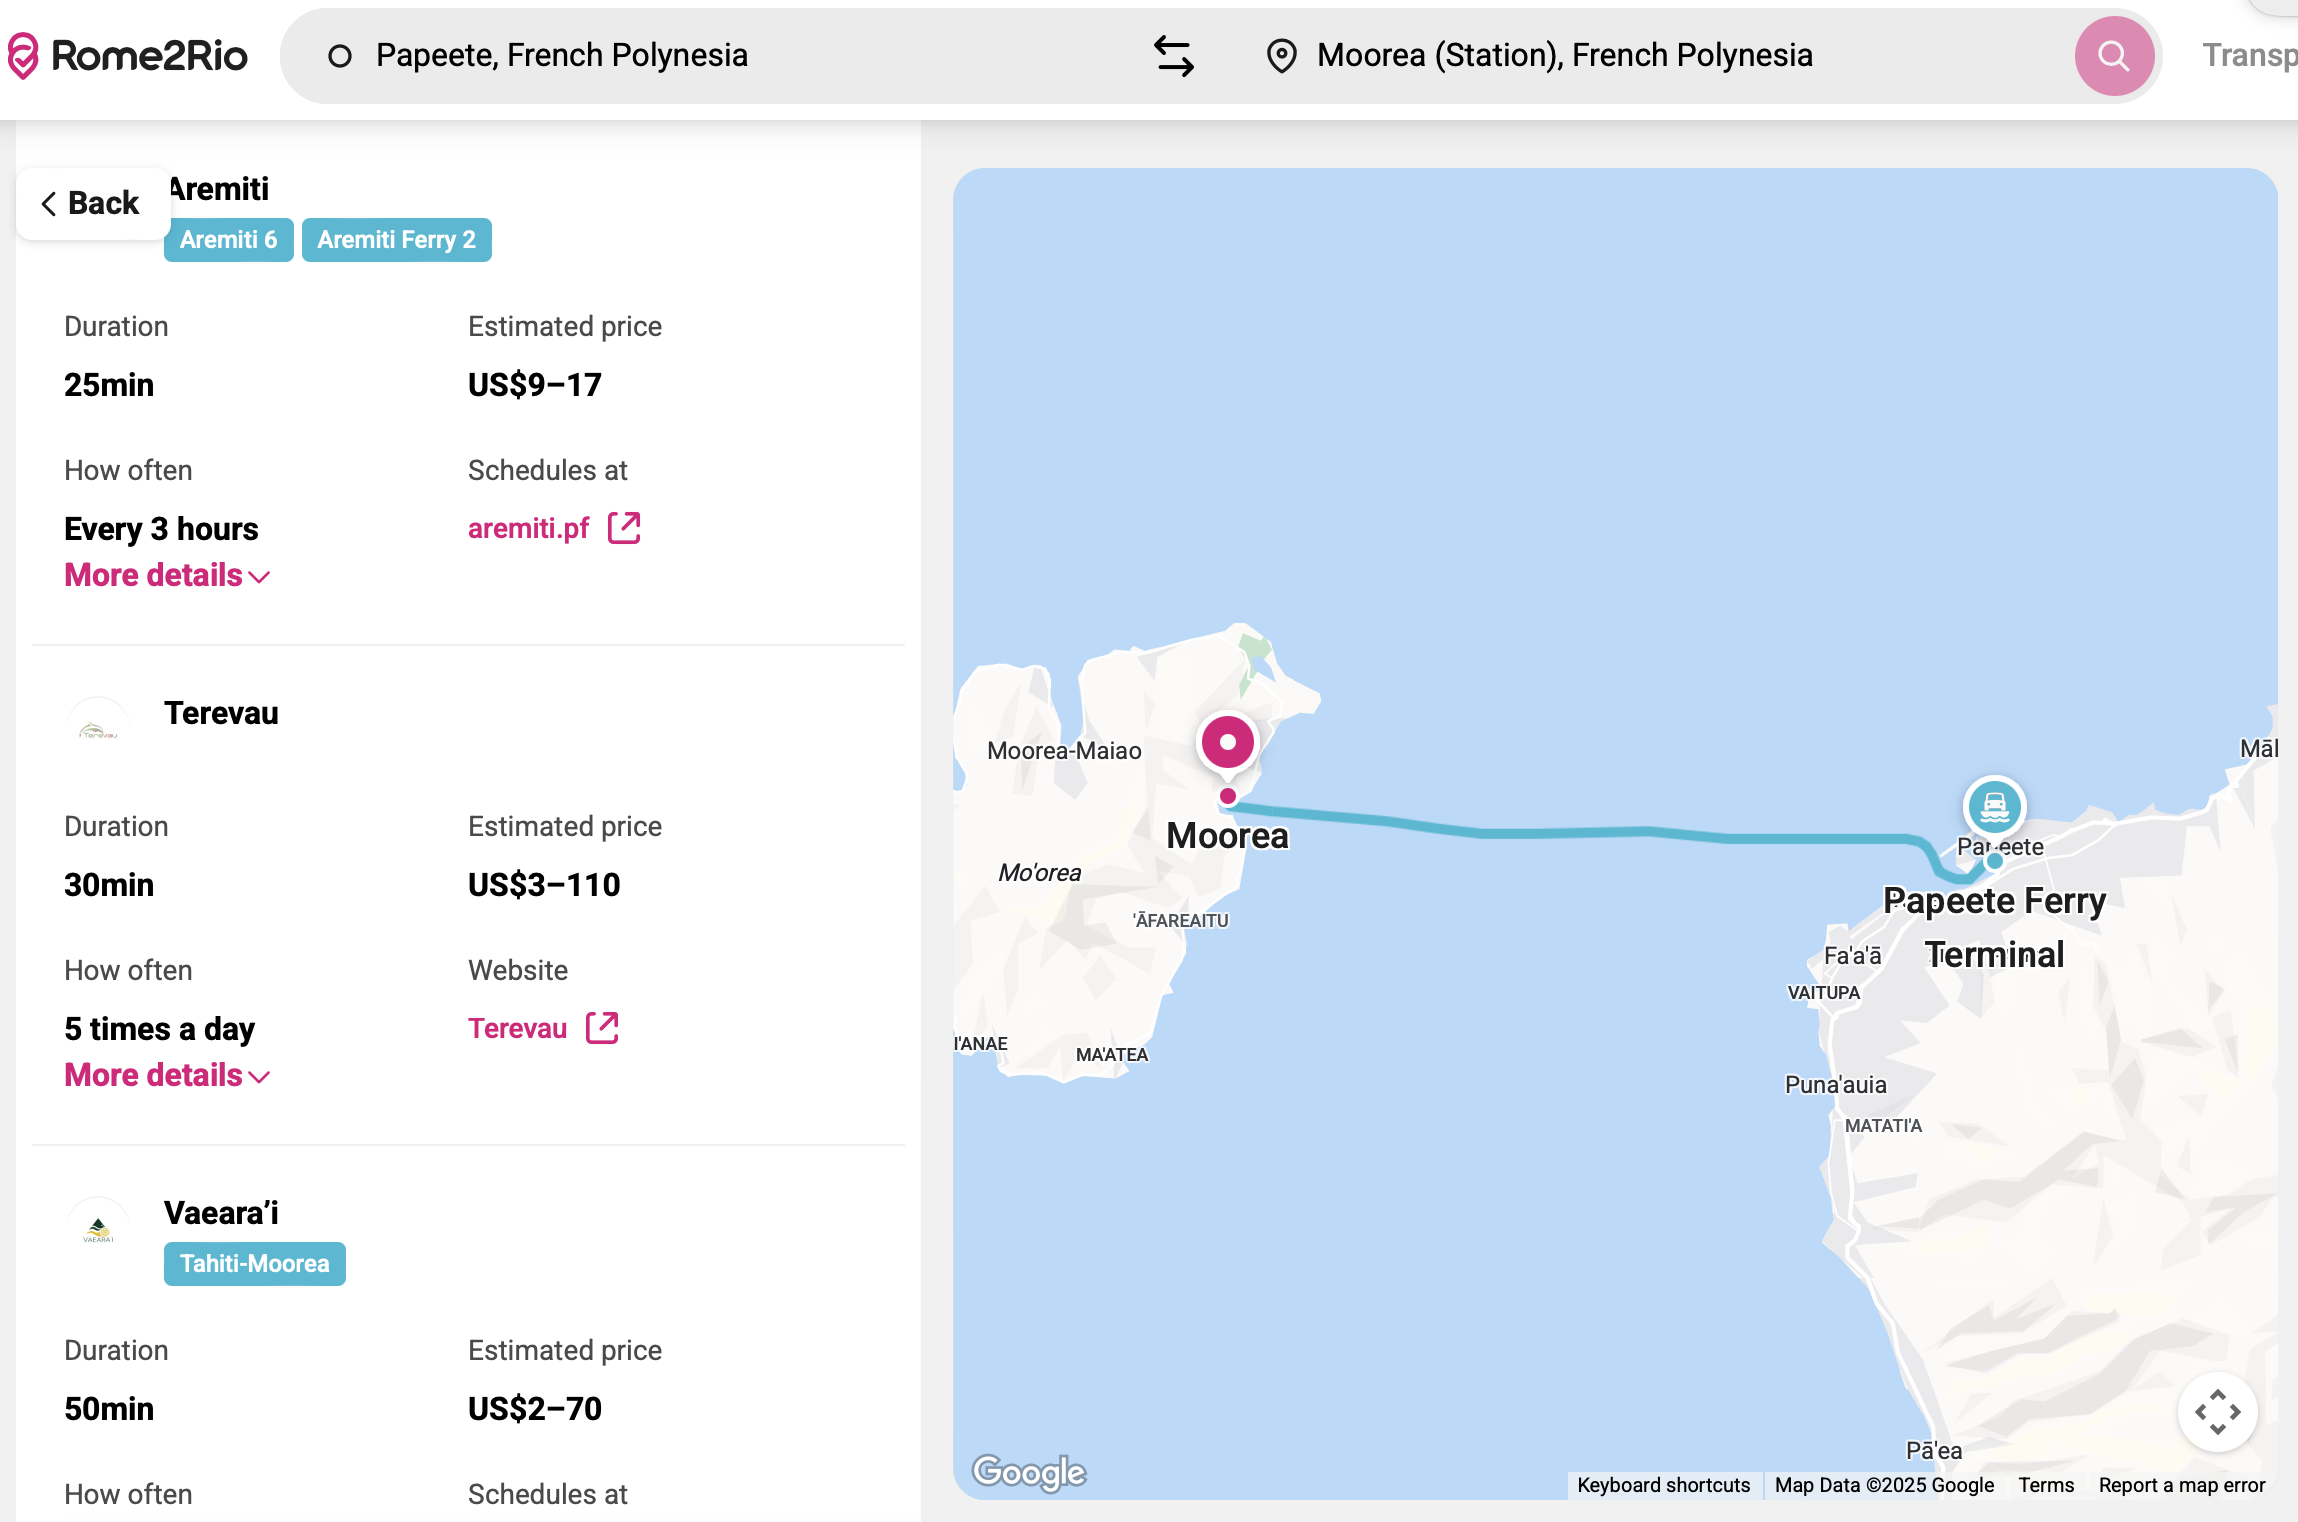The height and width of the screenshot is (1522, 2298).
Task: Click the ferry icon on map
Action: [1994, 806]
